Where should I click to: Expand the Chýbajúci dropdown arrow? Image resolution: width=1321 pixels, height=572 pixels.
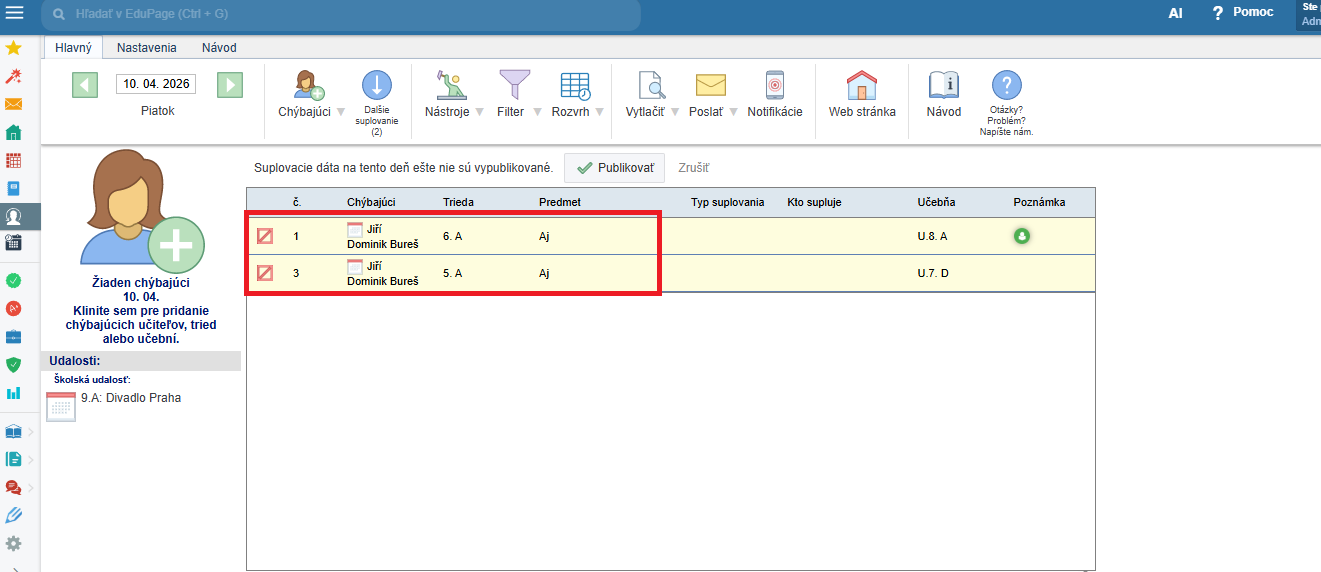click(x=340, y=112)
